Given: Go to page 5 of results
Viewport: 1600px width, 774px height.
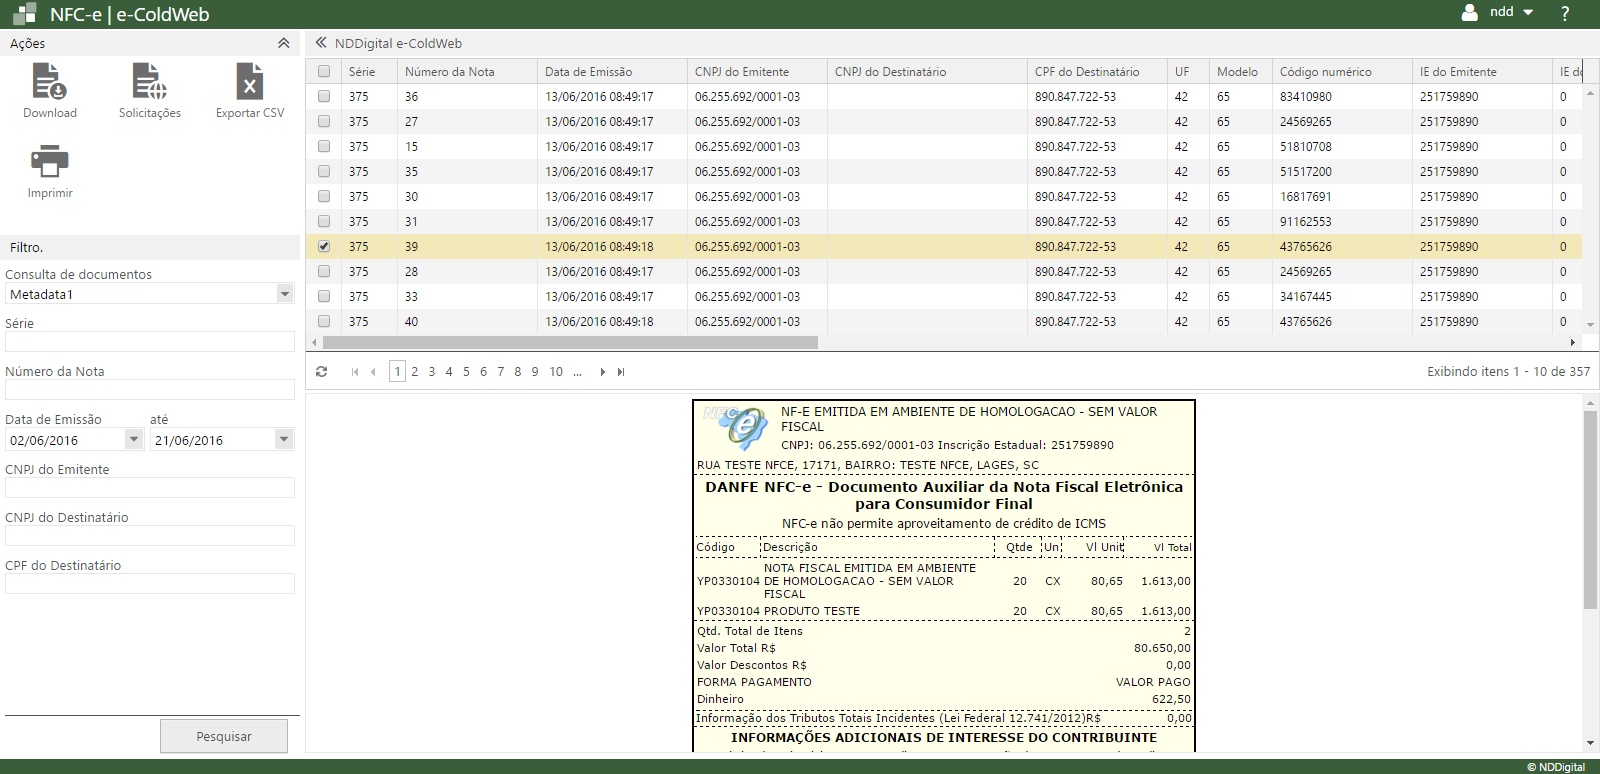Looking at the screenshot, I should click(x=466, y=372).
